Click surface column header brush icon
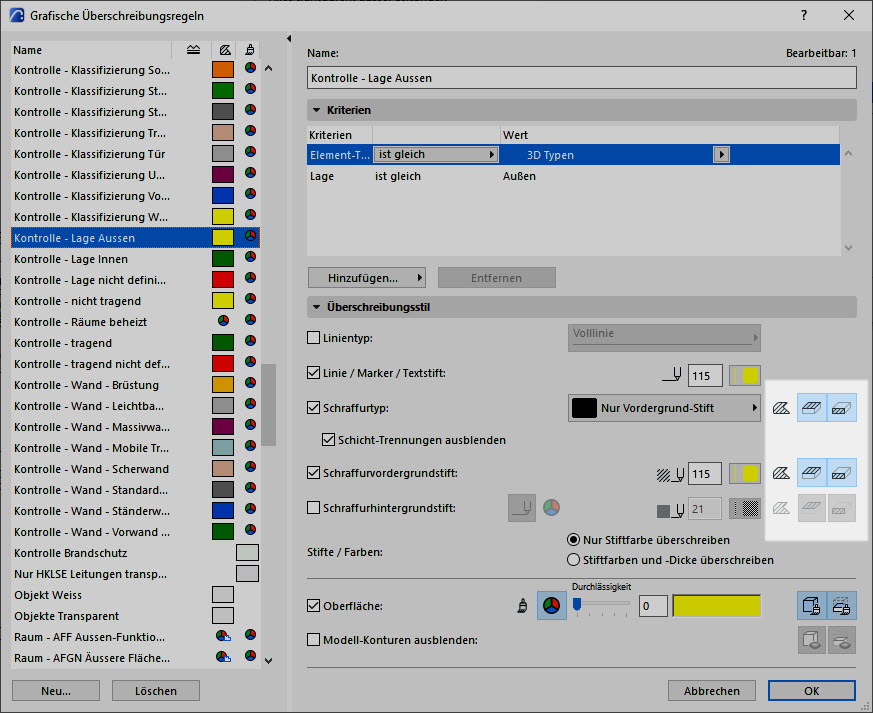 tap(250, 50)
